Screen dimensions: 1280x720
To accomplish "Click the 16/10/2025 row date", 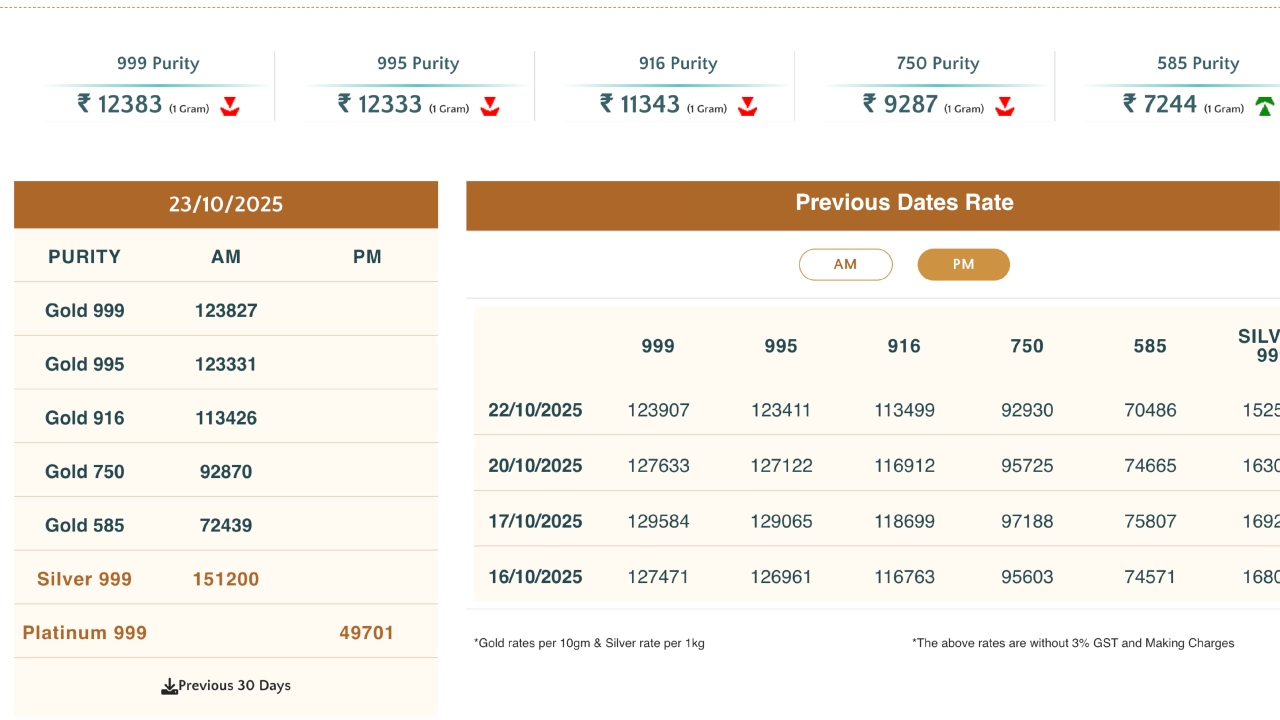I will [x=535, y=577].
